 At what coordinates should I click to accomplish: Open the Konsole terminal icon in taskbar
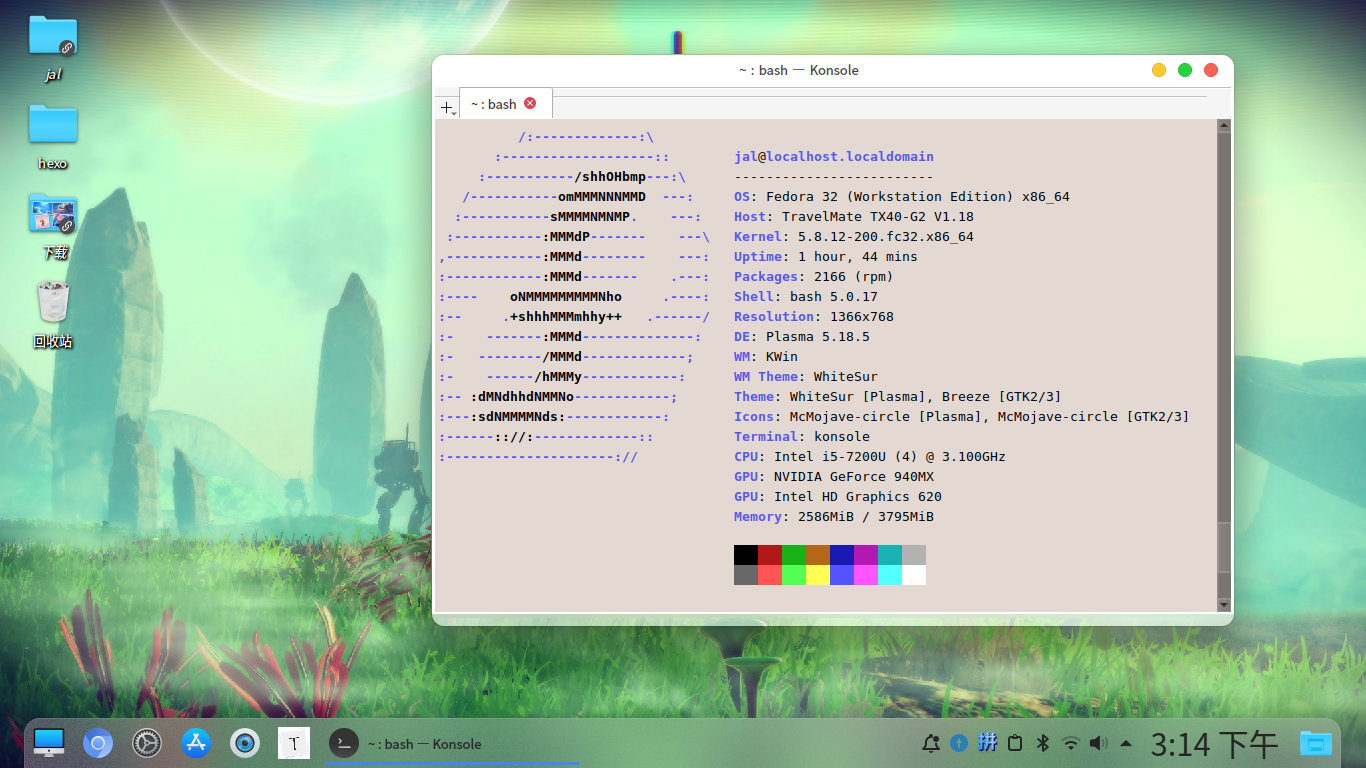[343, 743]
